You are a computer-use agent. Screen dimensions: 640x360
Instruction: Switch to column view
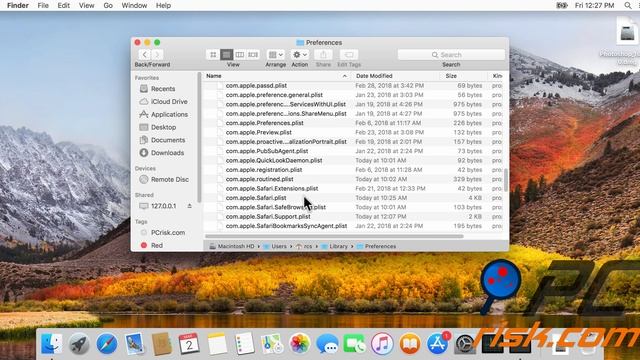pyautogui.click(x=240, y=55)
